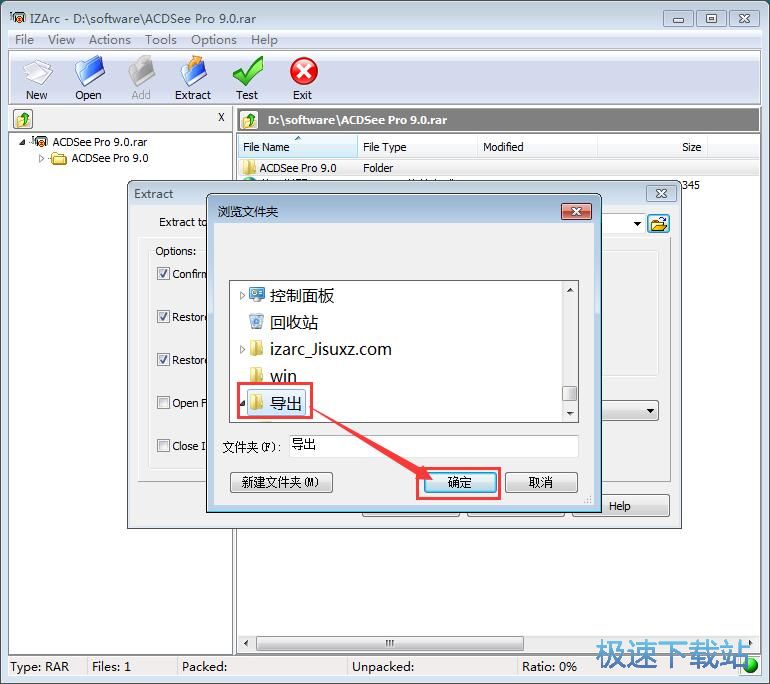Close the Extract dialog

click(x=661, y=193)
